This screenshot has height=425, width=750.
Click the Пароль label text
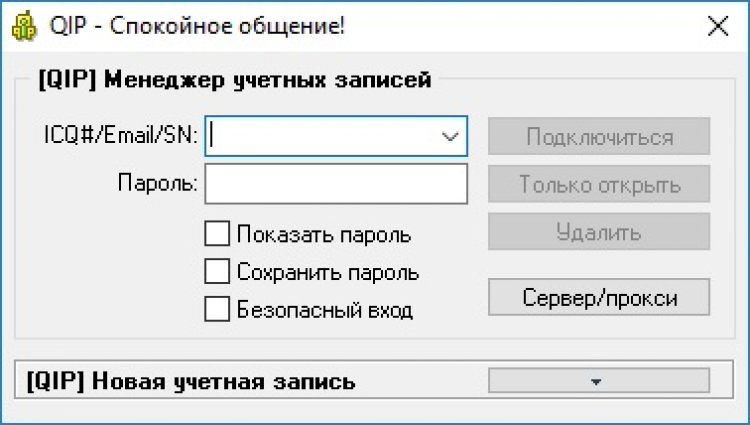click(158, 184)
